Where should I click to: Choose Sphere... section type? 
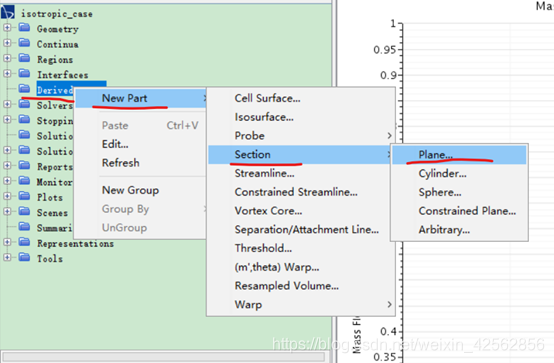point(459,192)
